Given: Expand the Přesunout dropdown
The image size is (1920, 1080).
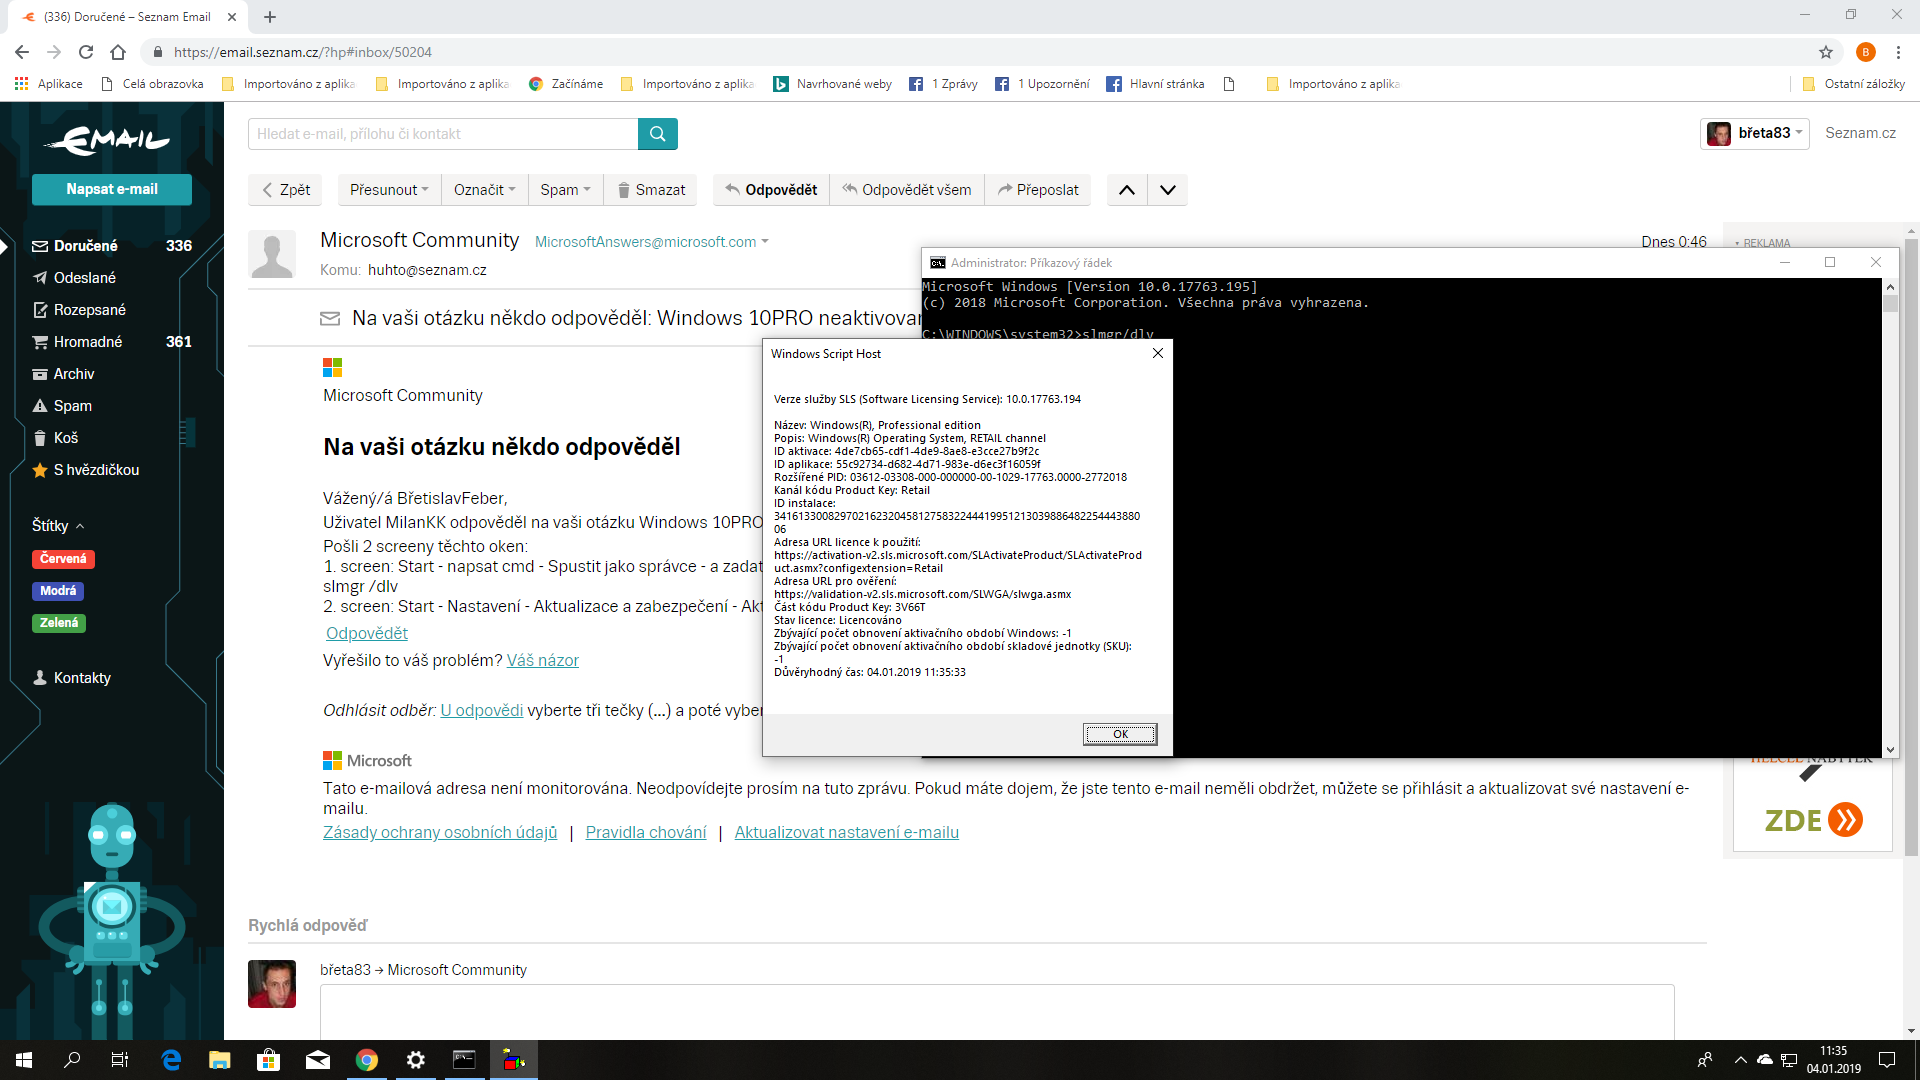Looking at the screenshot, I should [388, 190].
